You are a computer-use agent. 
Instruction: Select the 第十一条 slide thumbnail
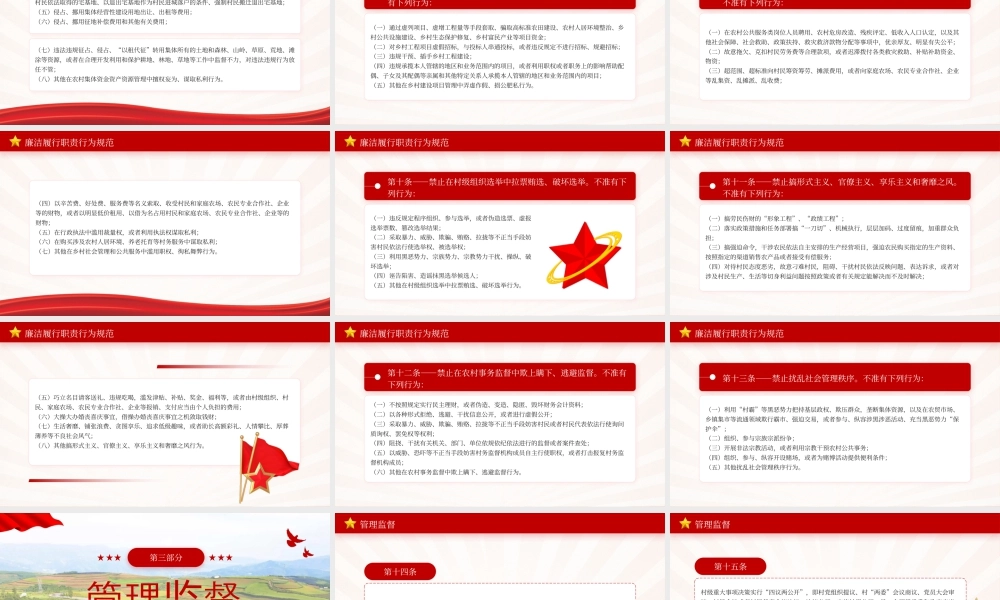click(835, 223)
